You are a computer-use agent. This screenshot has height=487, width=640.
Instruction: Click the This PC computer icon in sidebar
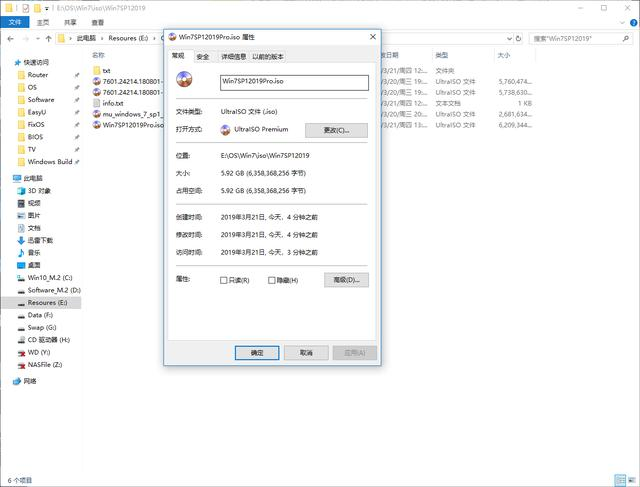(x=17, y=178)
